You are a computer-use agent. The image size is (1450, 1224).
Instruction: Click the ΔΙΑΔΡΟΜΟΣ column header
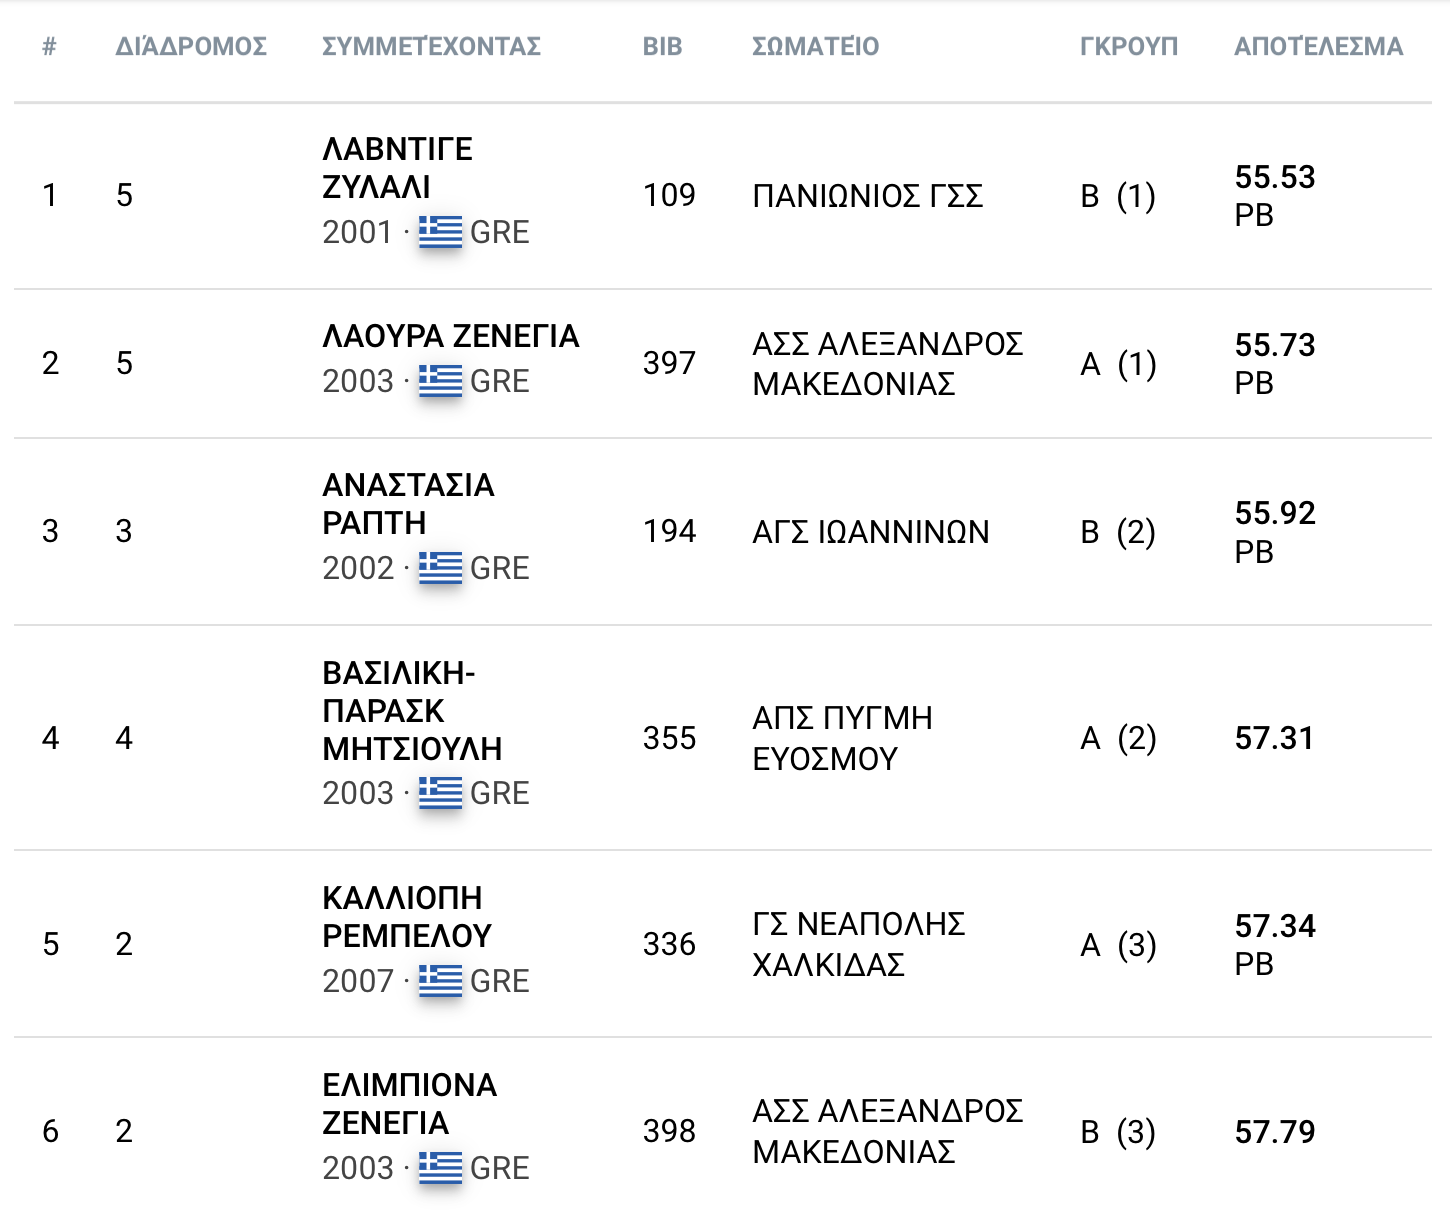pyautogui.click(x=191, y=47)
